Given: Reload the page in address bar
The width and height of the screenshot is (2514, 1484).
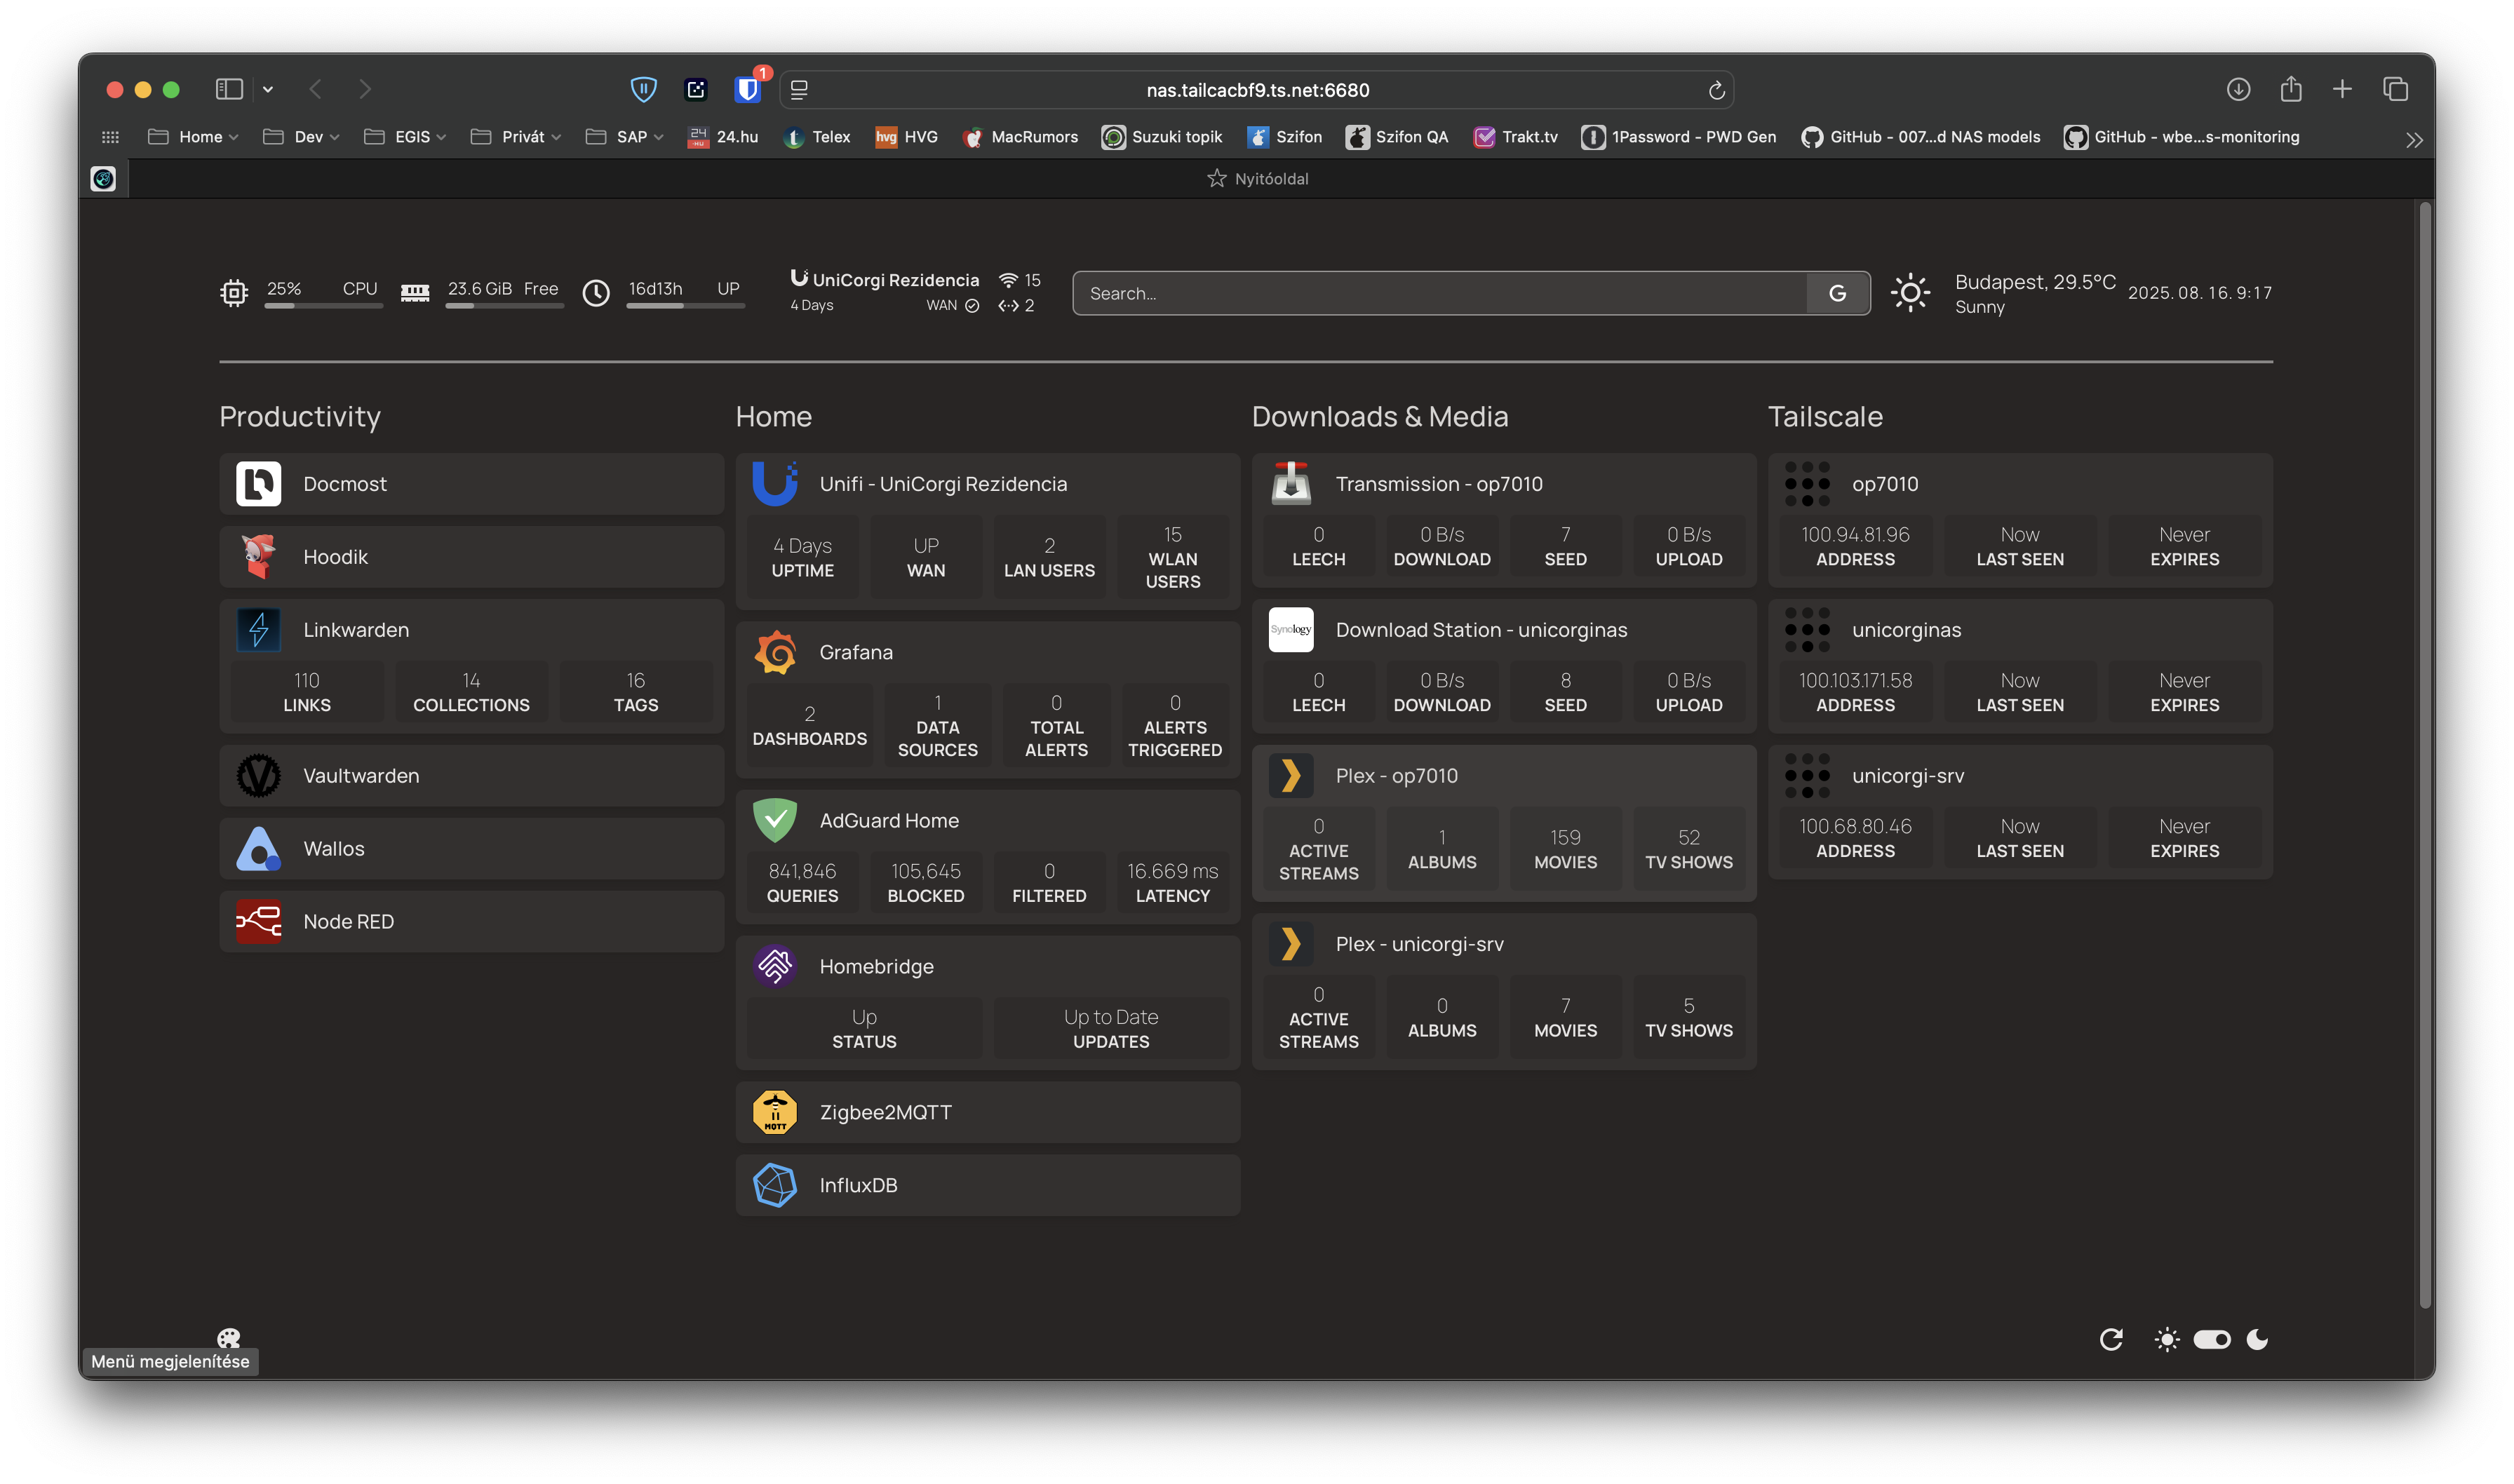Looking at the screenshot, I should pos(1717,90).
